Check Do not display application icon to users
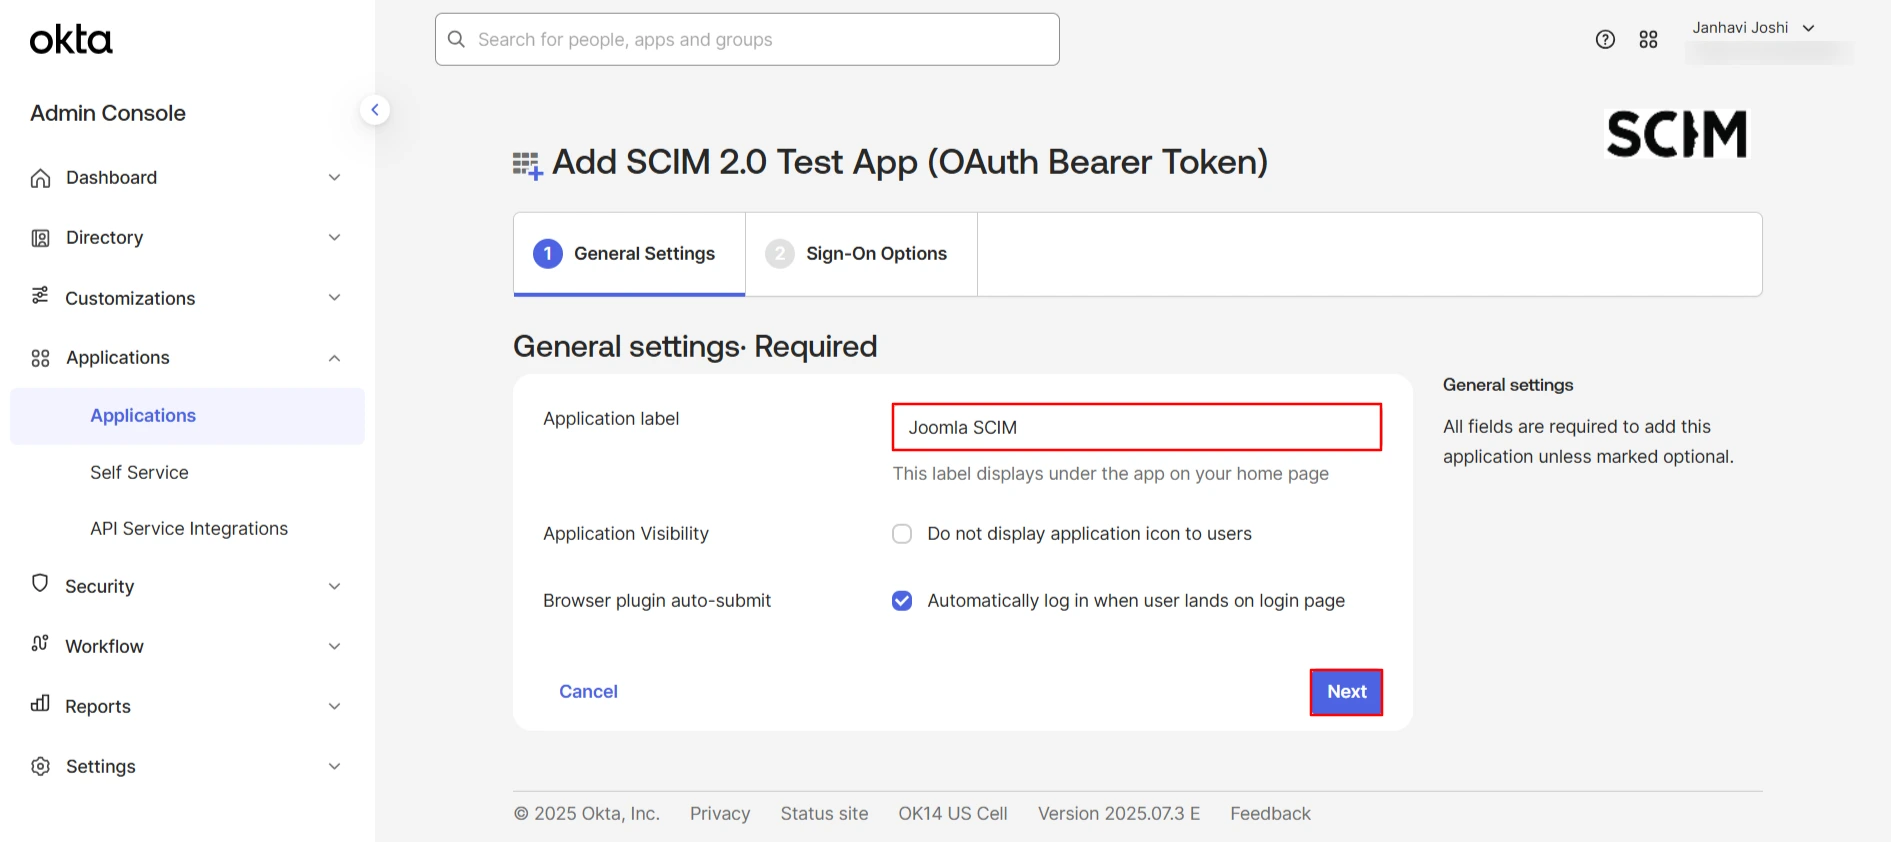1891x842 pixels. point(902,534)
